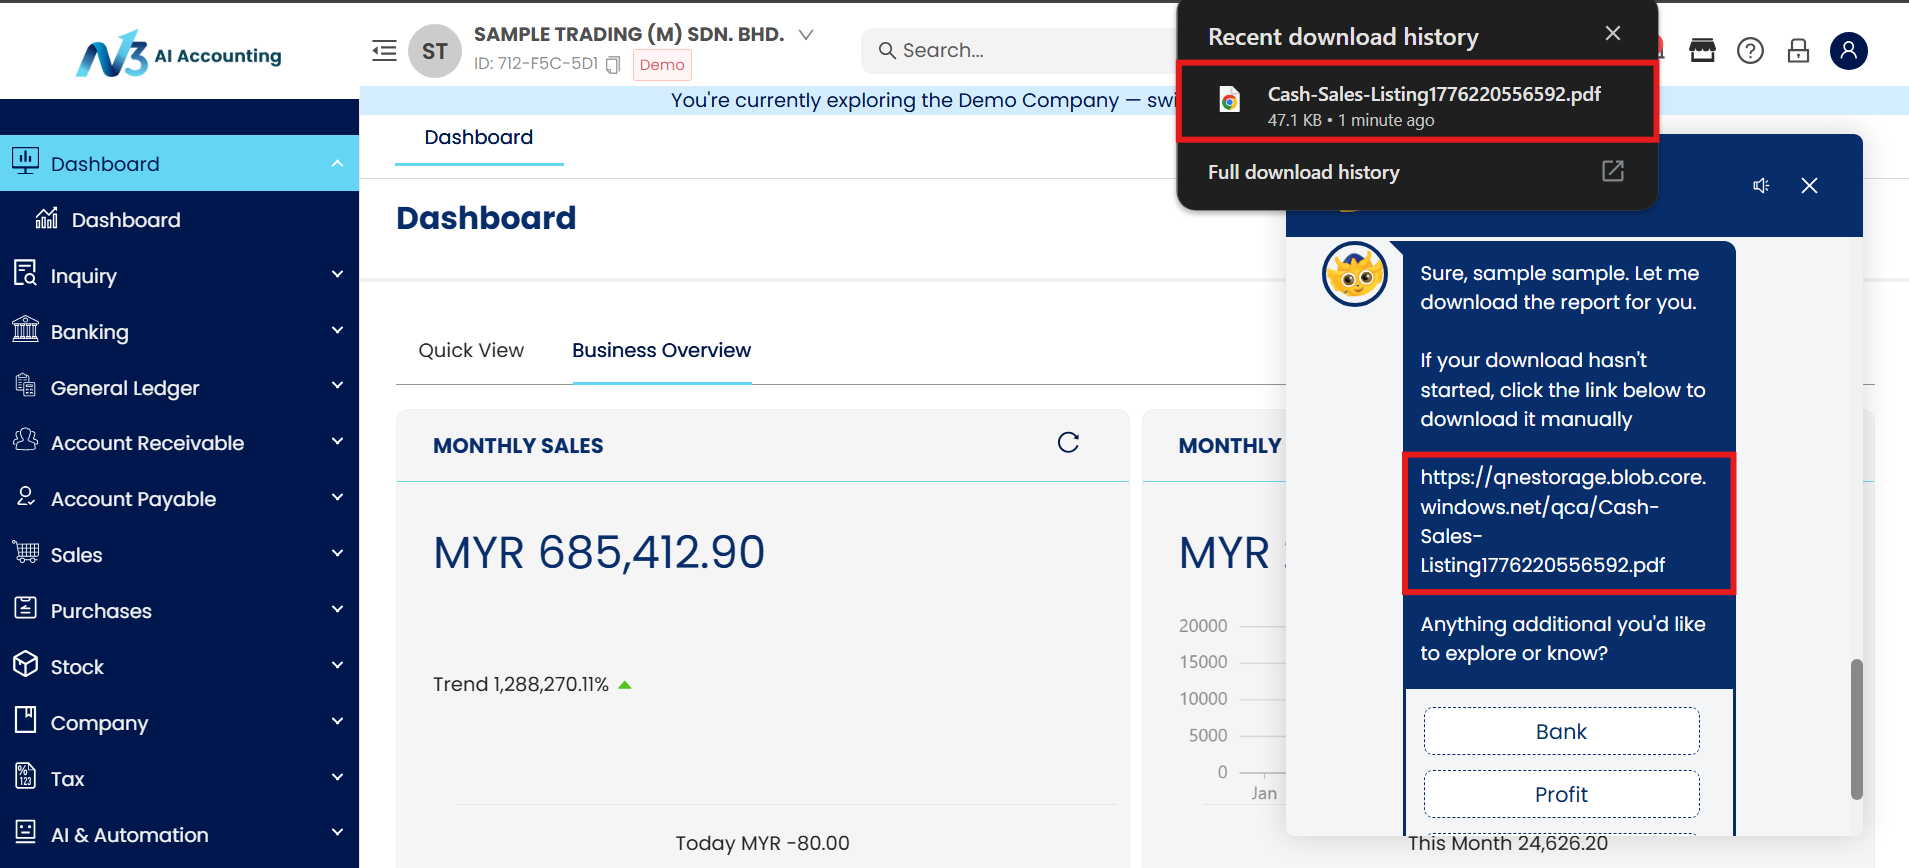Screen dimensions: 1909x868
Task: Collapse the Dashboard sidebar section
Action: pos(337,164)
